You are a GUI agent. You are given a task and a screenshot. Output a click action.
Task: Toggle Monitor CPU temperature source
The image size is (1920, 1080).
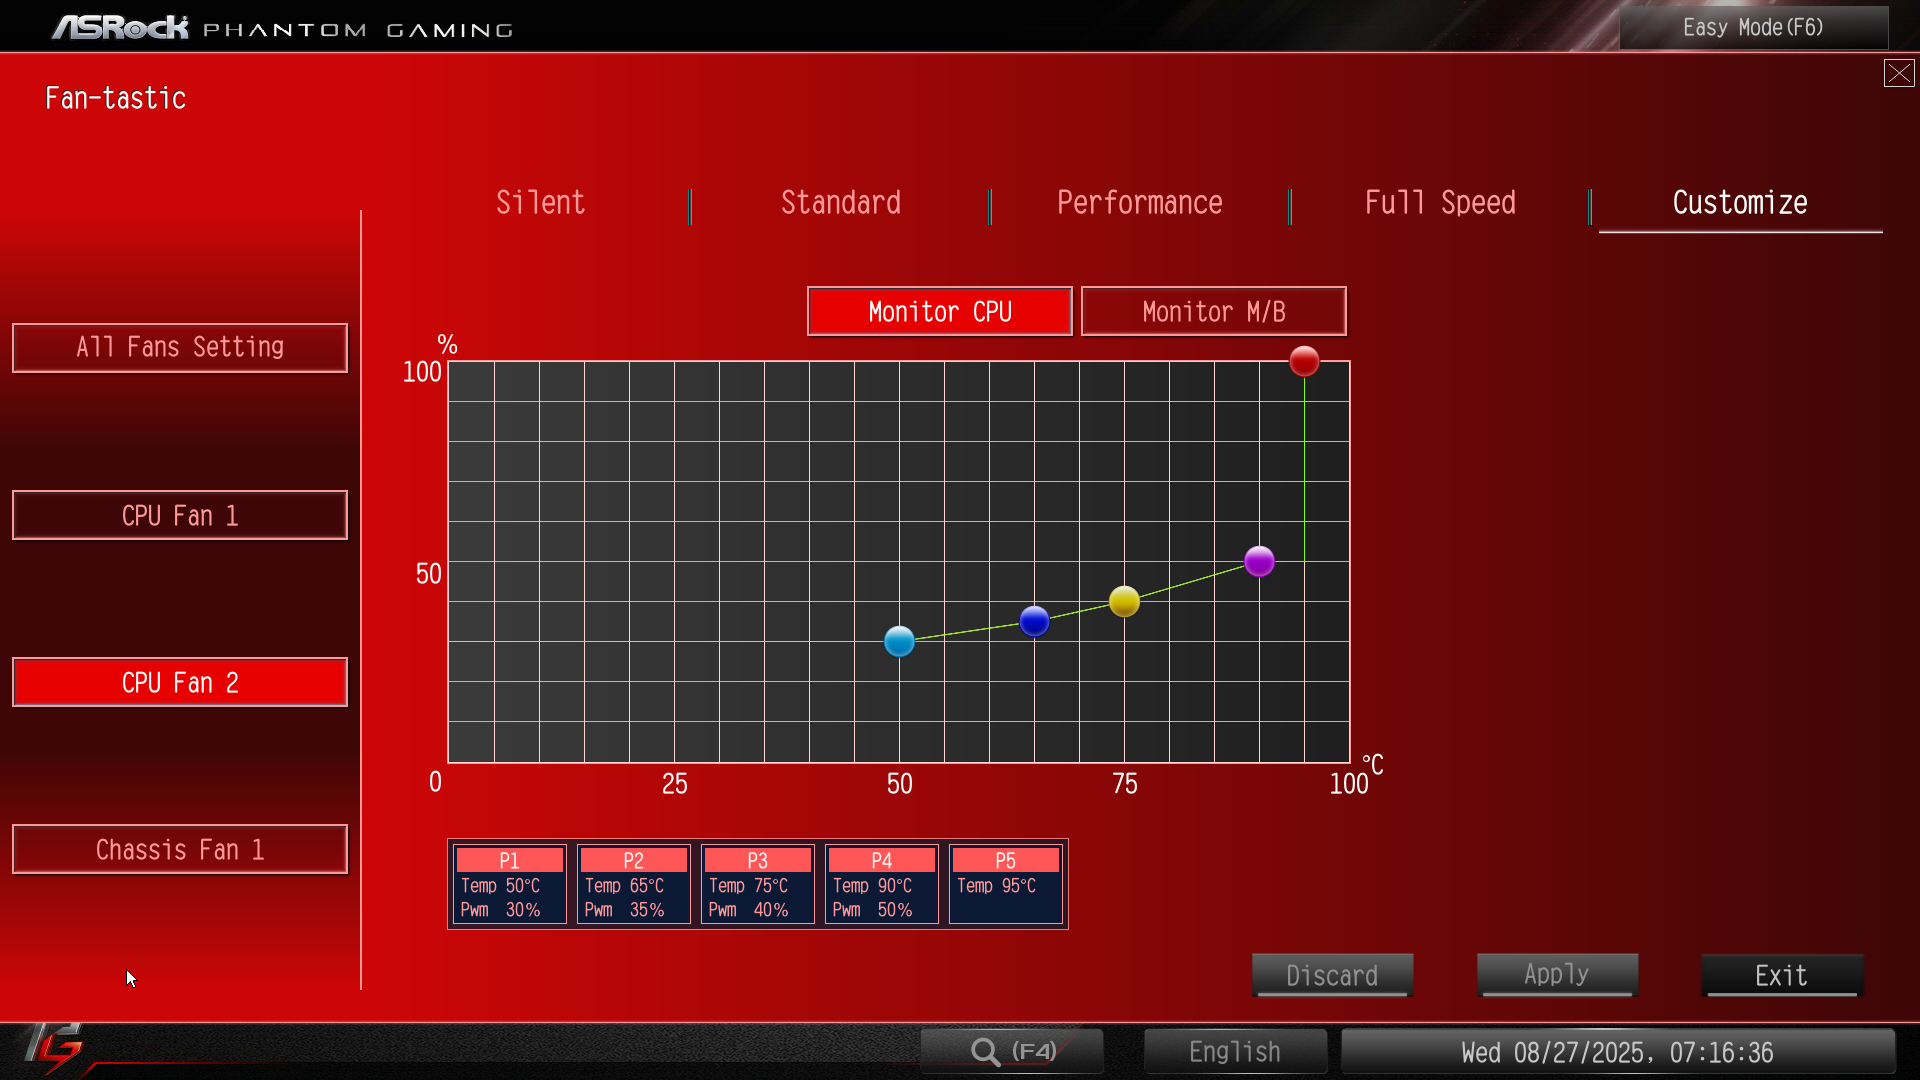coord(939,312)
